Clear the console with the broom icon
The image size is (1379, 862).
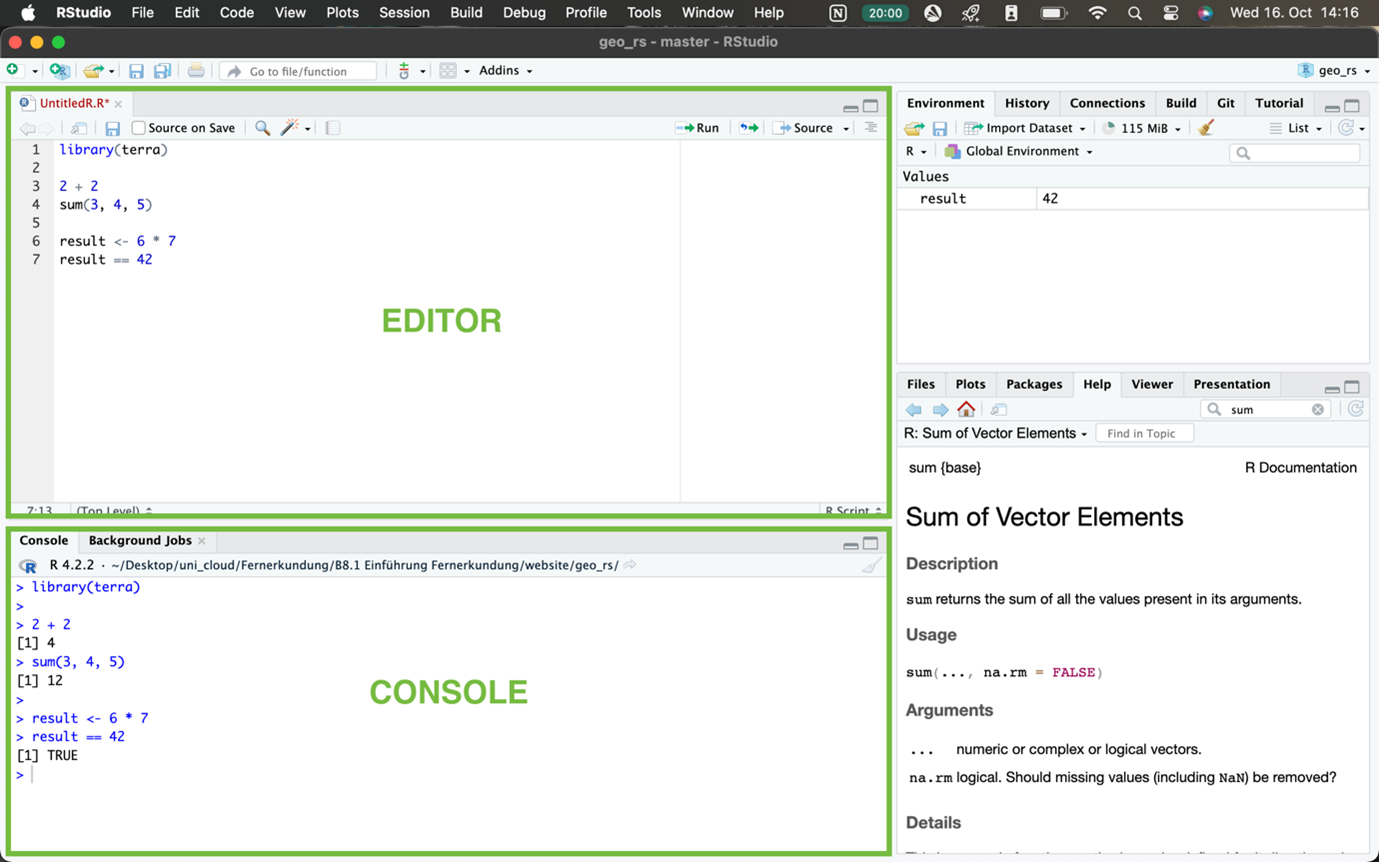pyautogui.click(x=872, y=566)
